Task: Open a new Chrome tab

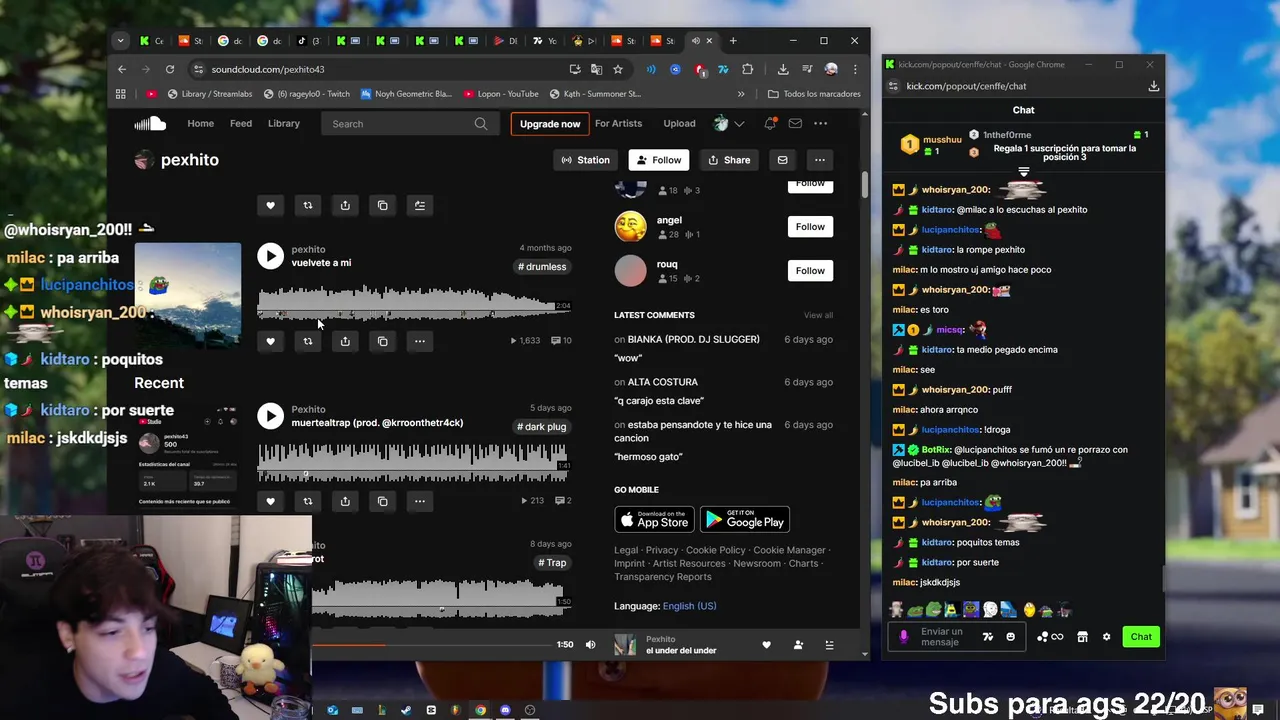Action: point(733,41)
